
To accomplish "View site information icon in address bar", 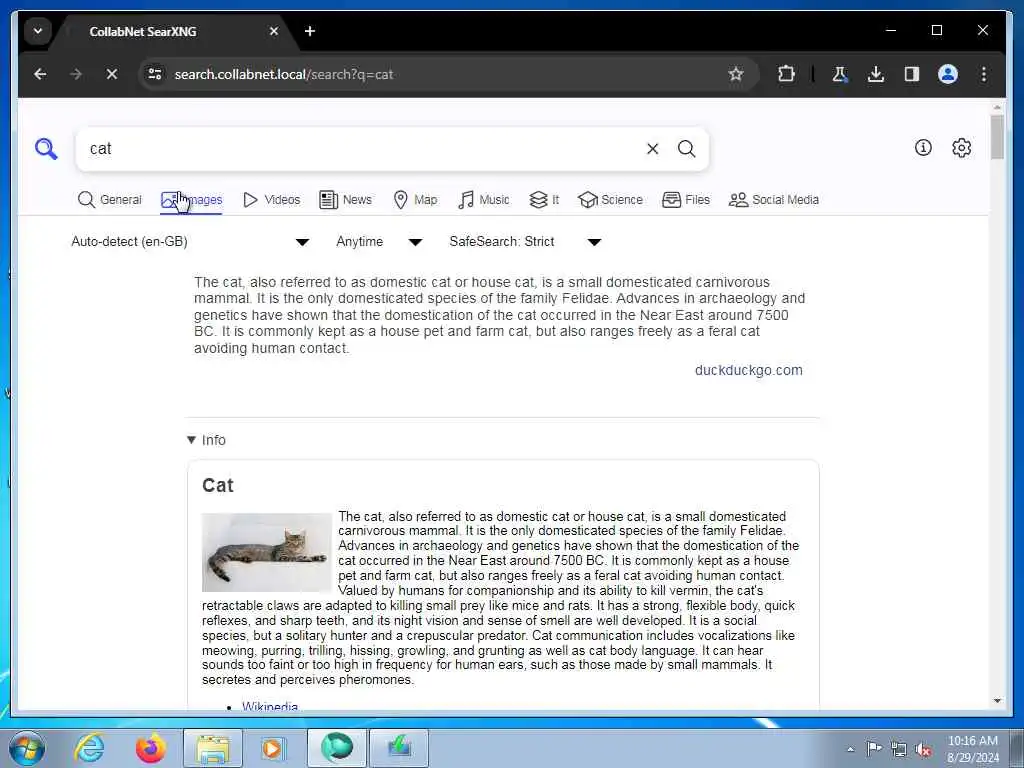I will pos(155,74).
